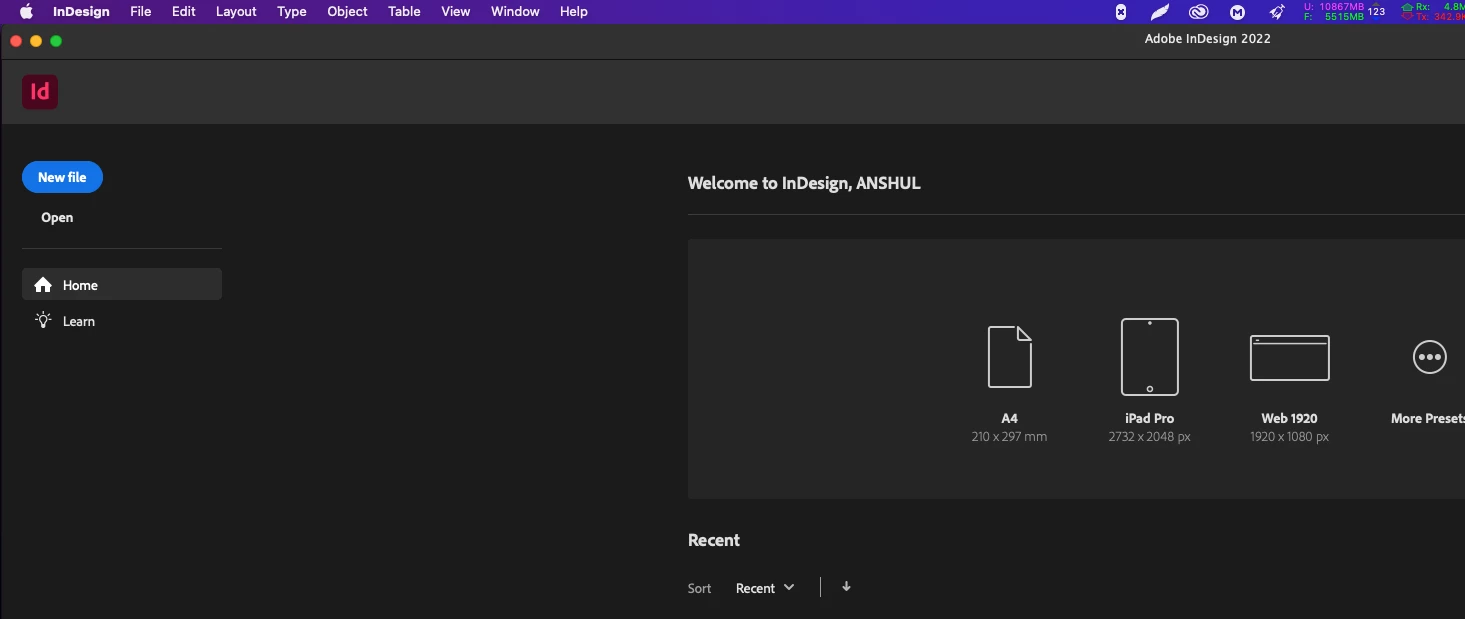This screenshot has height=619, width=1465.
Task: Reverse sort order with the arrow icon
Action: tap(846, 587)
